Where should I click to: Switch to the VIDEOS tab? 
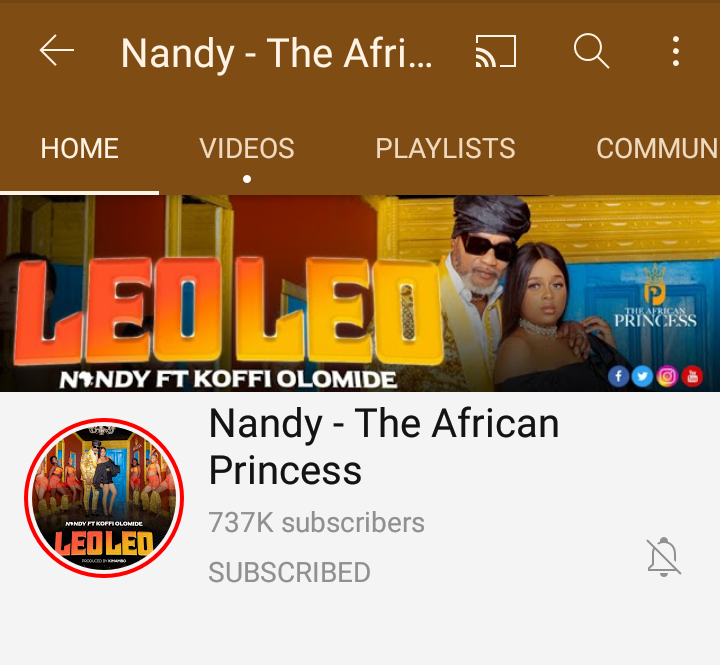click(247, 148)
